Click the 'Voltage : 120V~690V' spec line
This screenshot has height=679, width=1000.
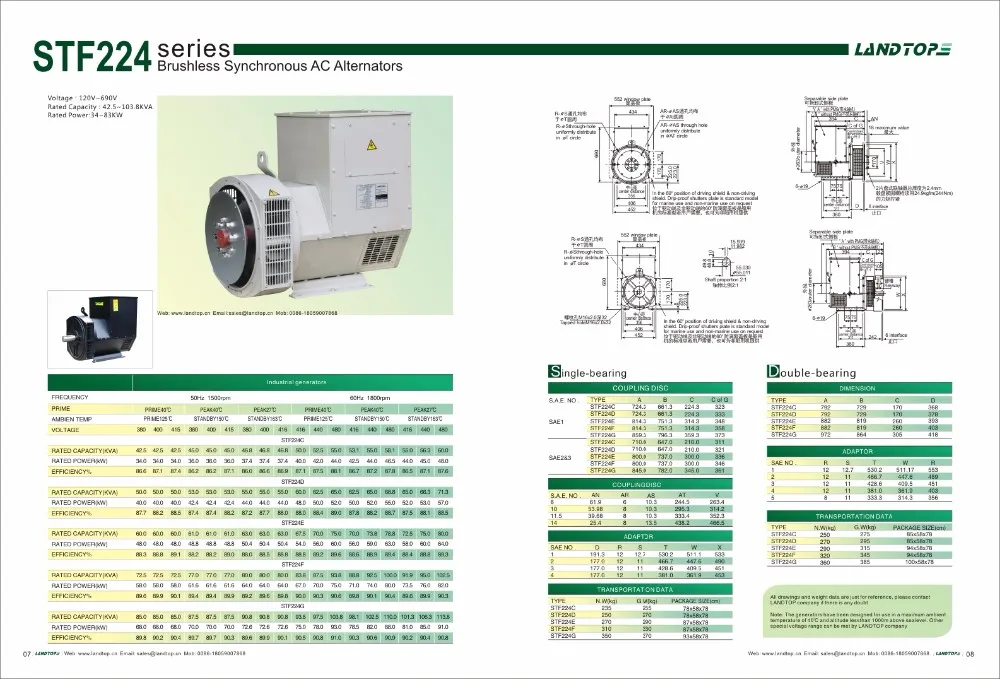click(82, 98)
